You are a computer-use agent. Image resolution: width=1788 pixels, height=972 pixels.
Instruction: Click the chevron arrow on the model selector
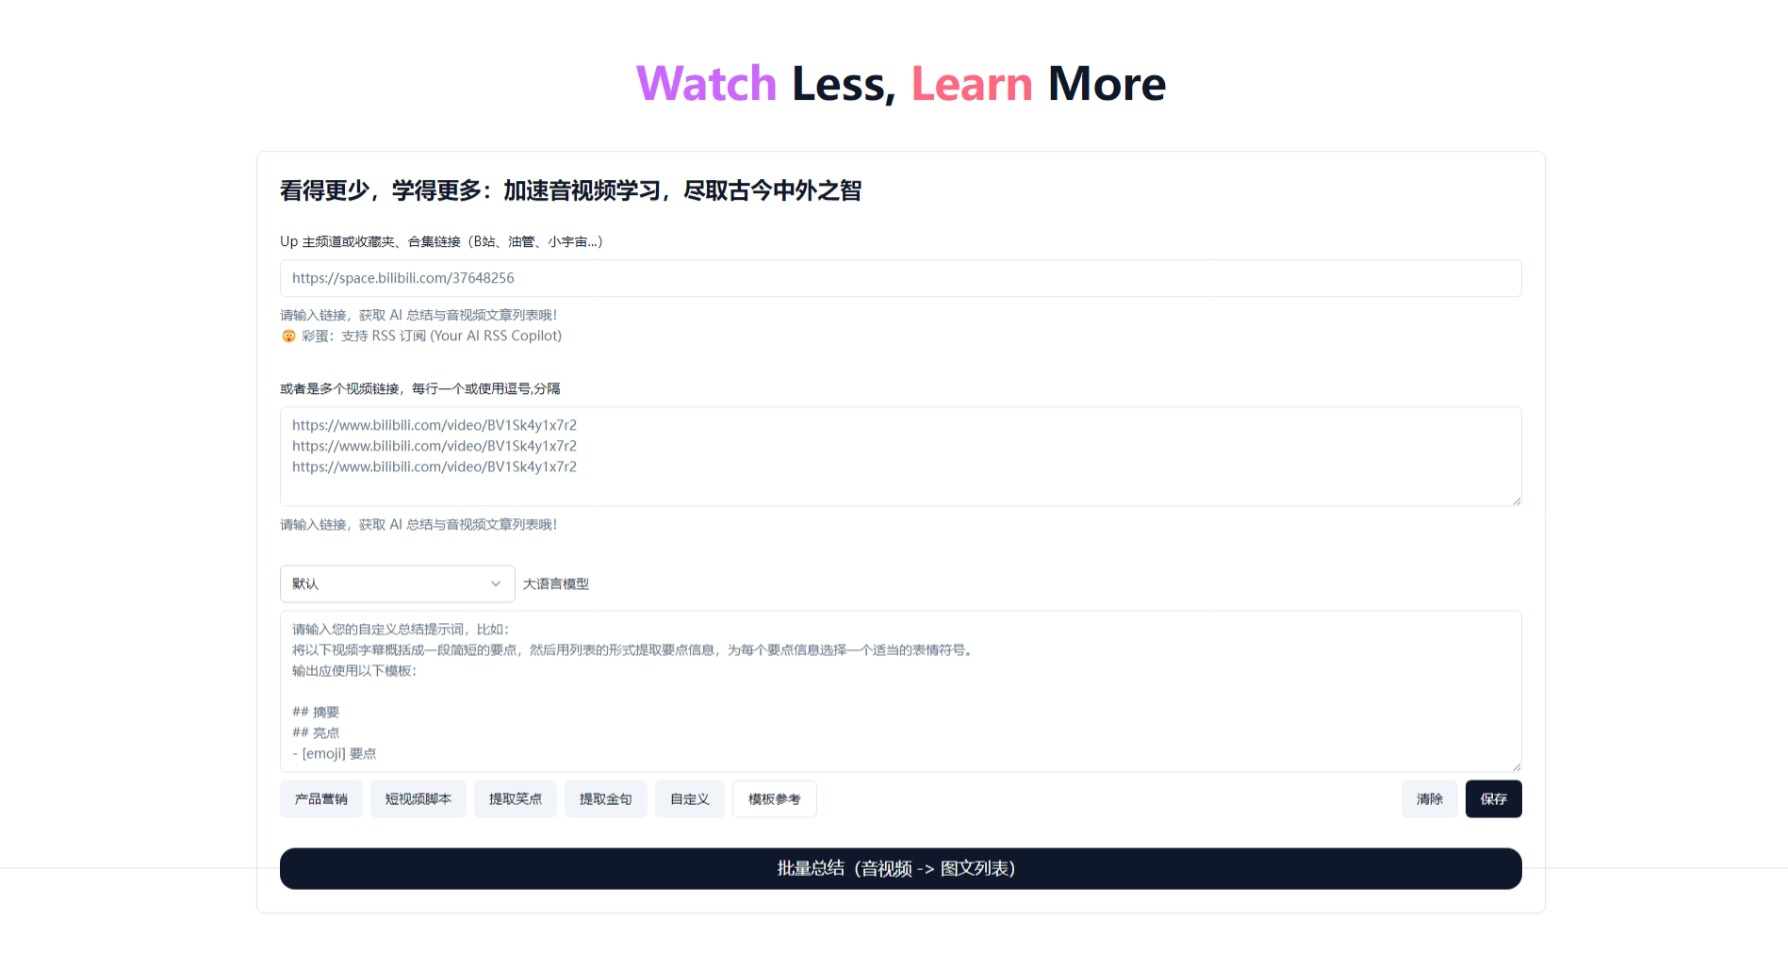pos(495,583)
